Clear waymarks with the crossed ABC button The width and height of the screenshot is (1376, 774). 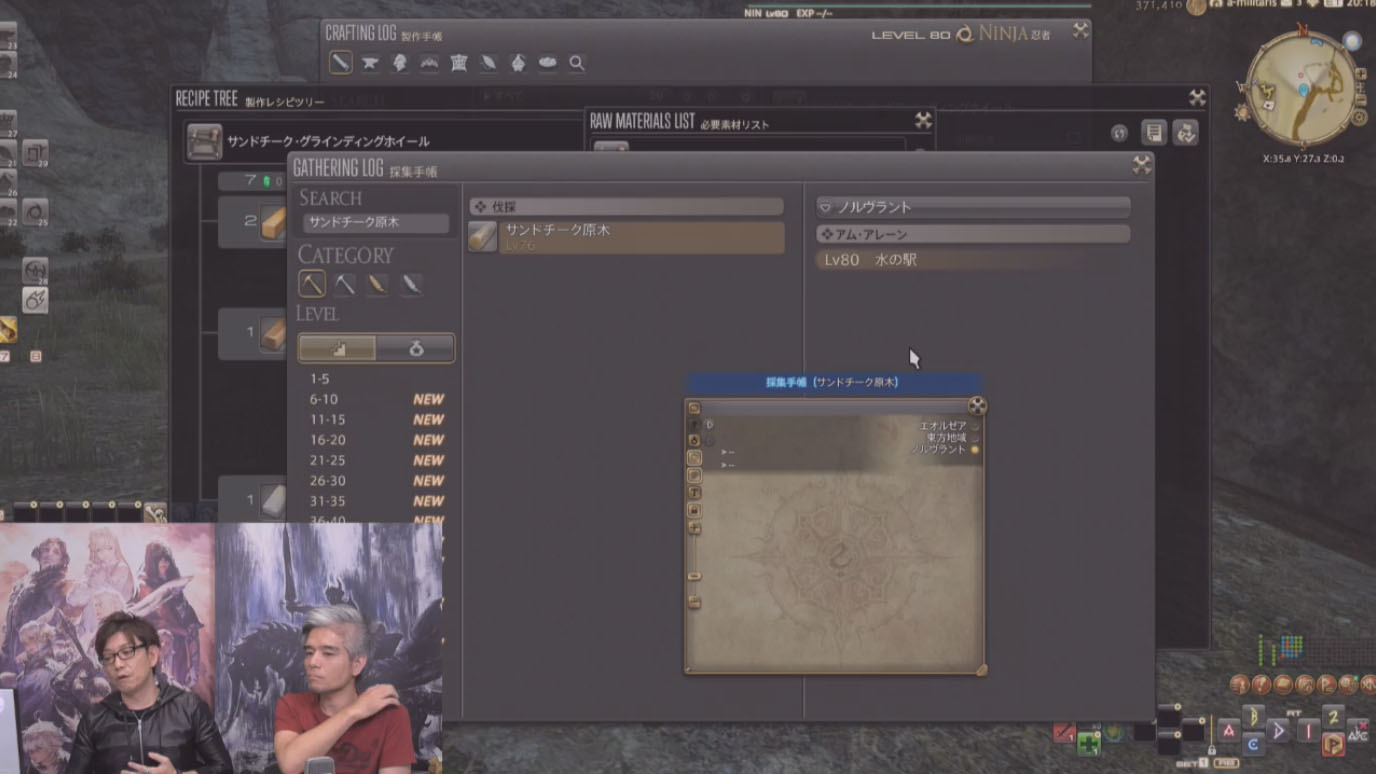(x=1358, y=731)
